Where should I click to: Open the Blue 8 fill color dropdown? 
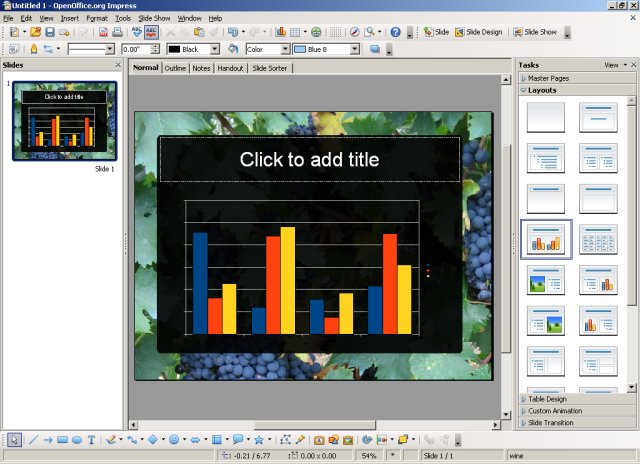(x=355, y=49)
